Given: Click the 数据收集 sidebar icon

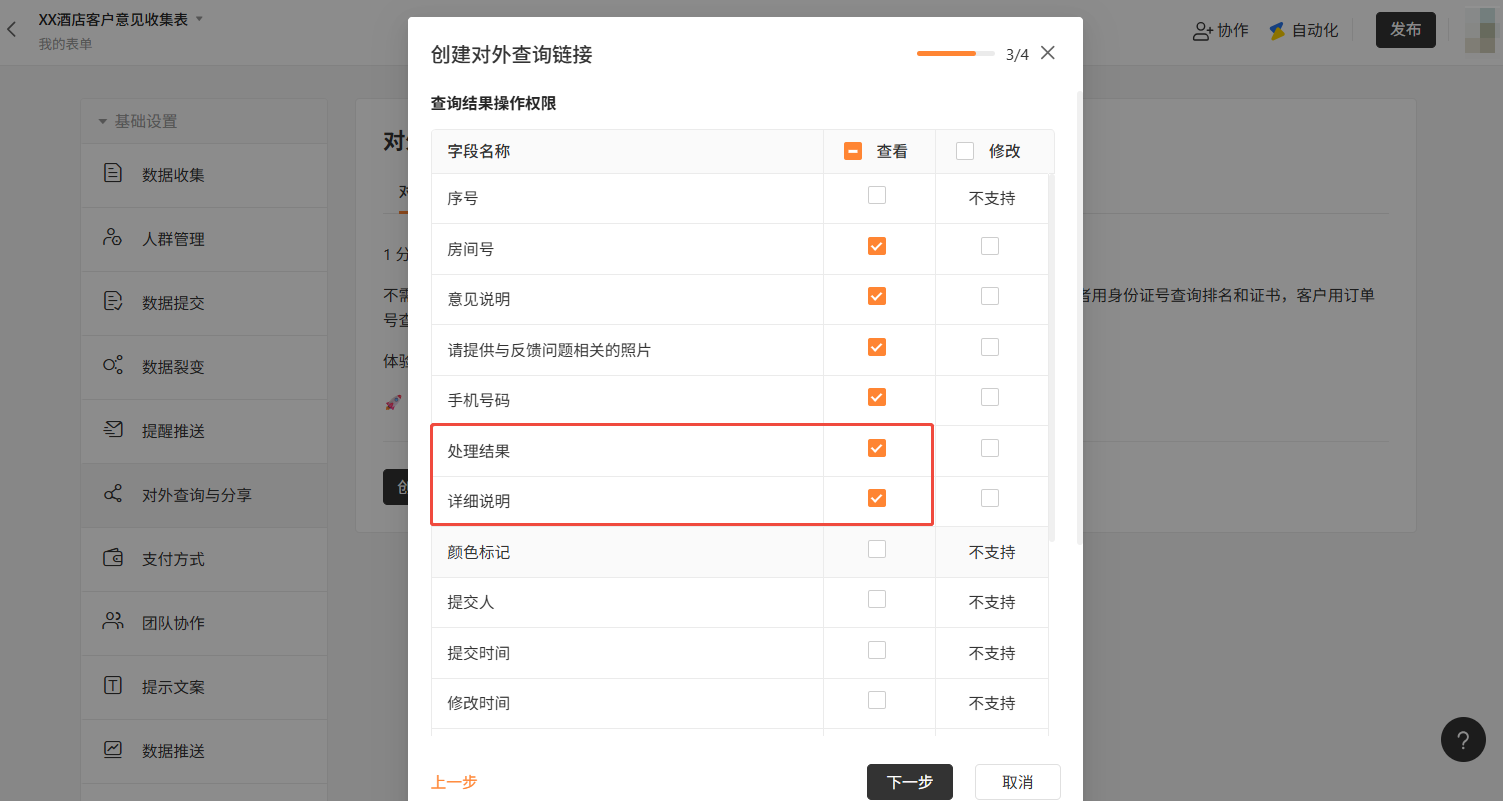Looking at the screenshot, I should 113,174.
